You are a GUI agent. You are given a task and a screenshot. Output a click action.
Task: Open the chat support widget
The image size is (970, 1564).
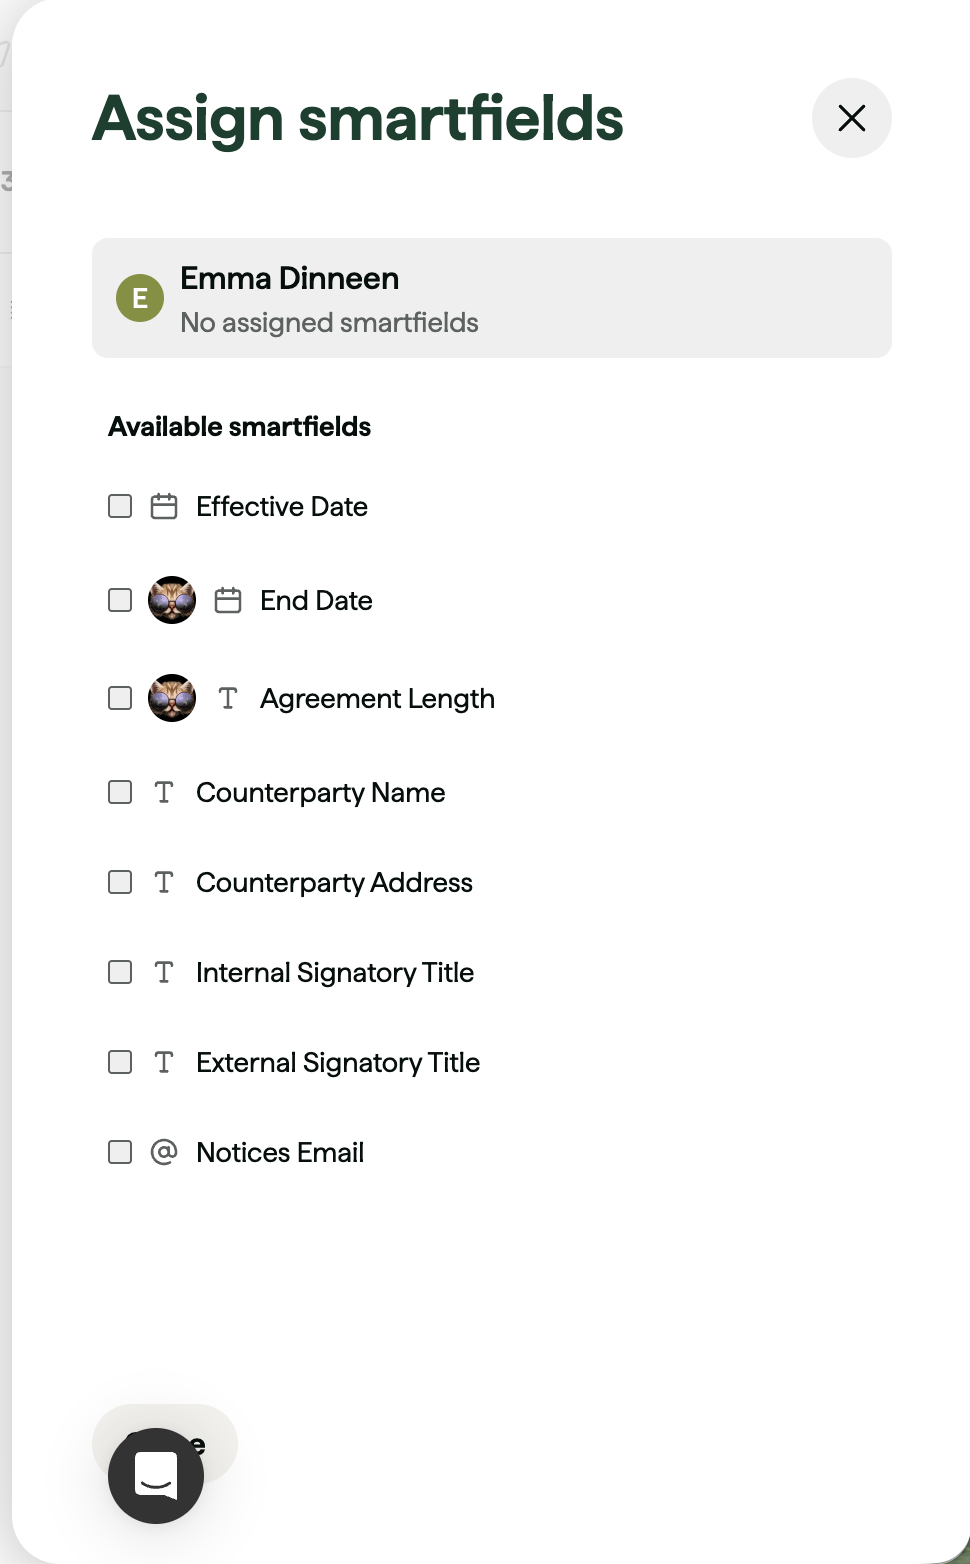point(156,1475)
